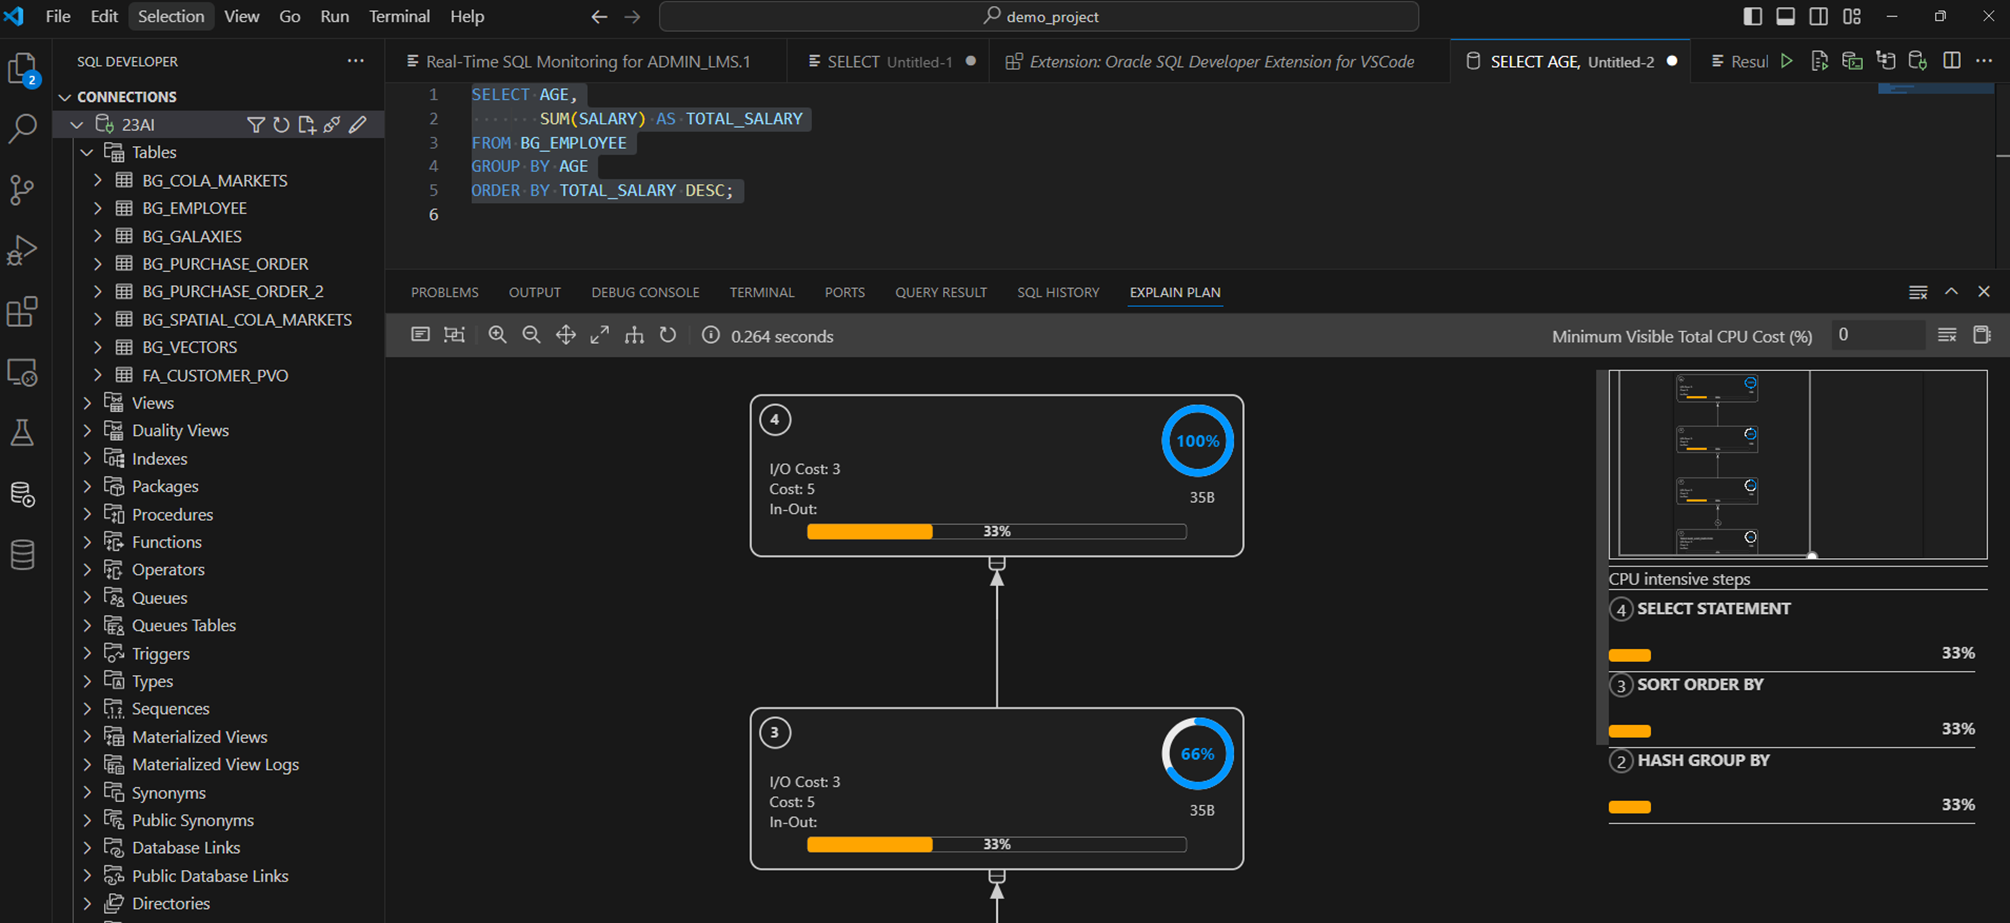Open the Source Control activity bar icon
The image size is (2010, 923).
[x=22, y=189]
